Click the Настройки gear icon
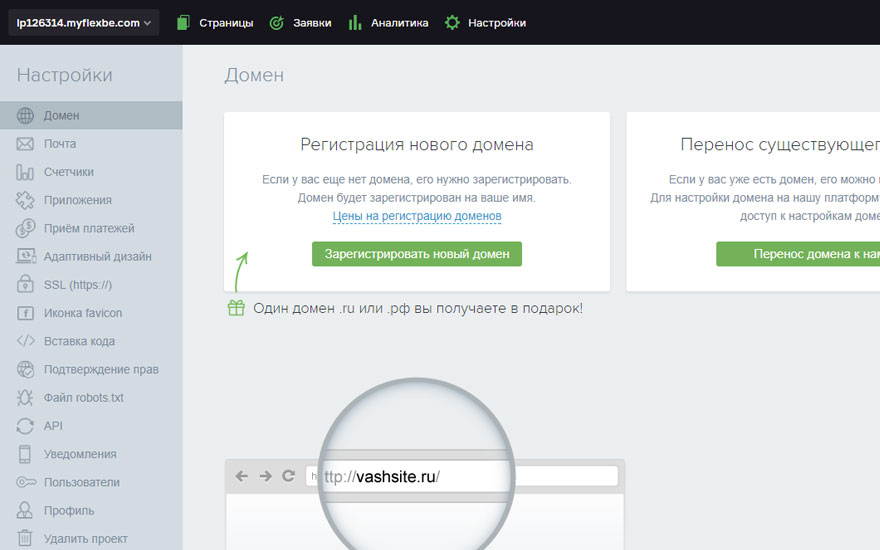 point(452,23)
